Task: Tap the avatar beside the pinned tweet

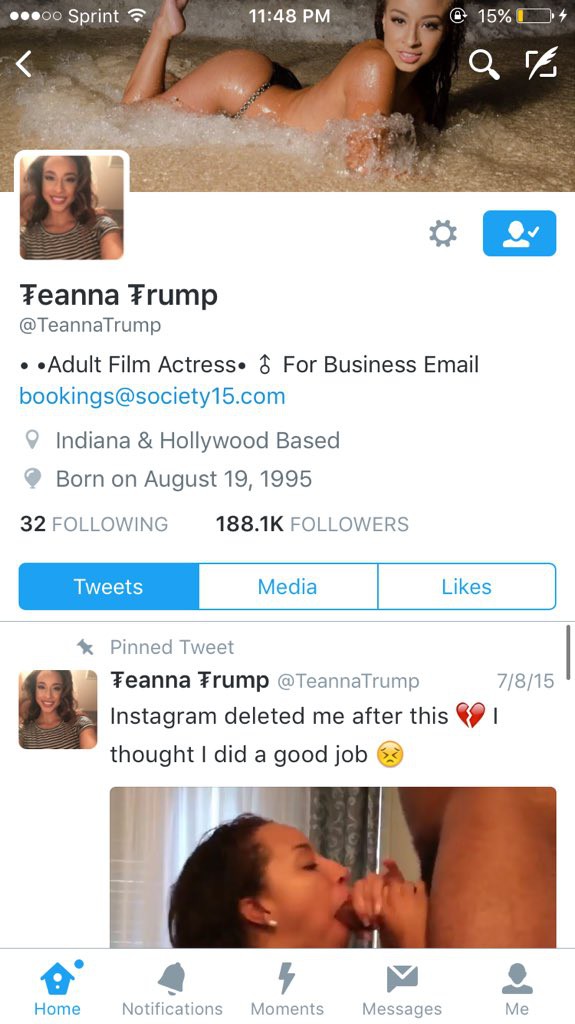Action: click(x=58, y=709)
